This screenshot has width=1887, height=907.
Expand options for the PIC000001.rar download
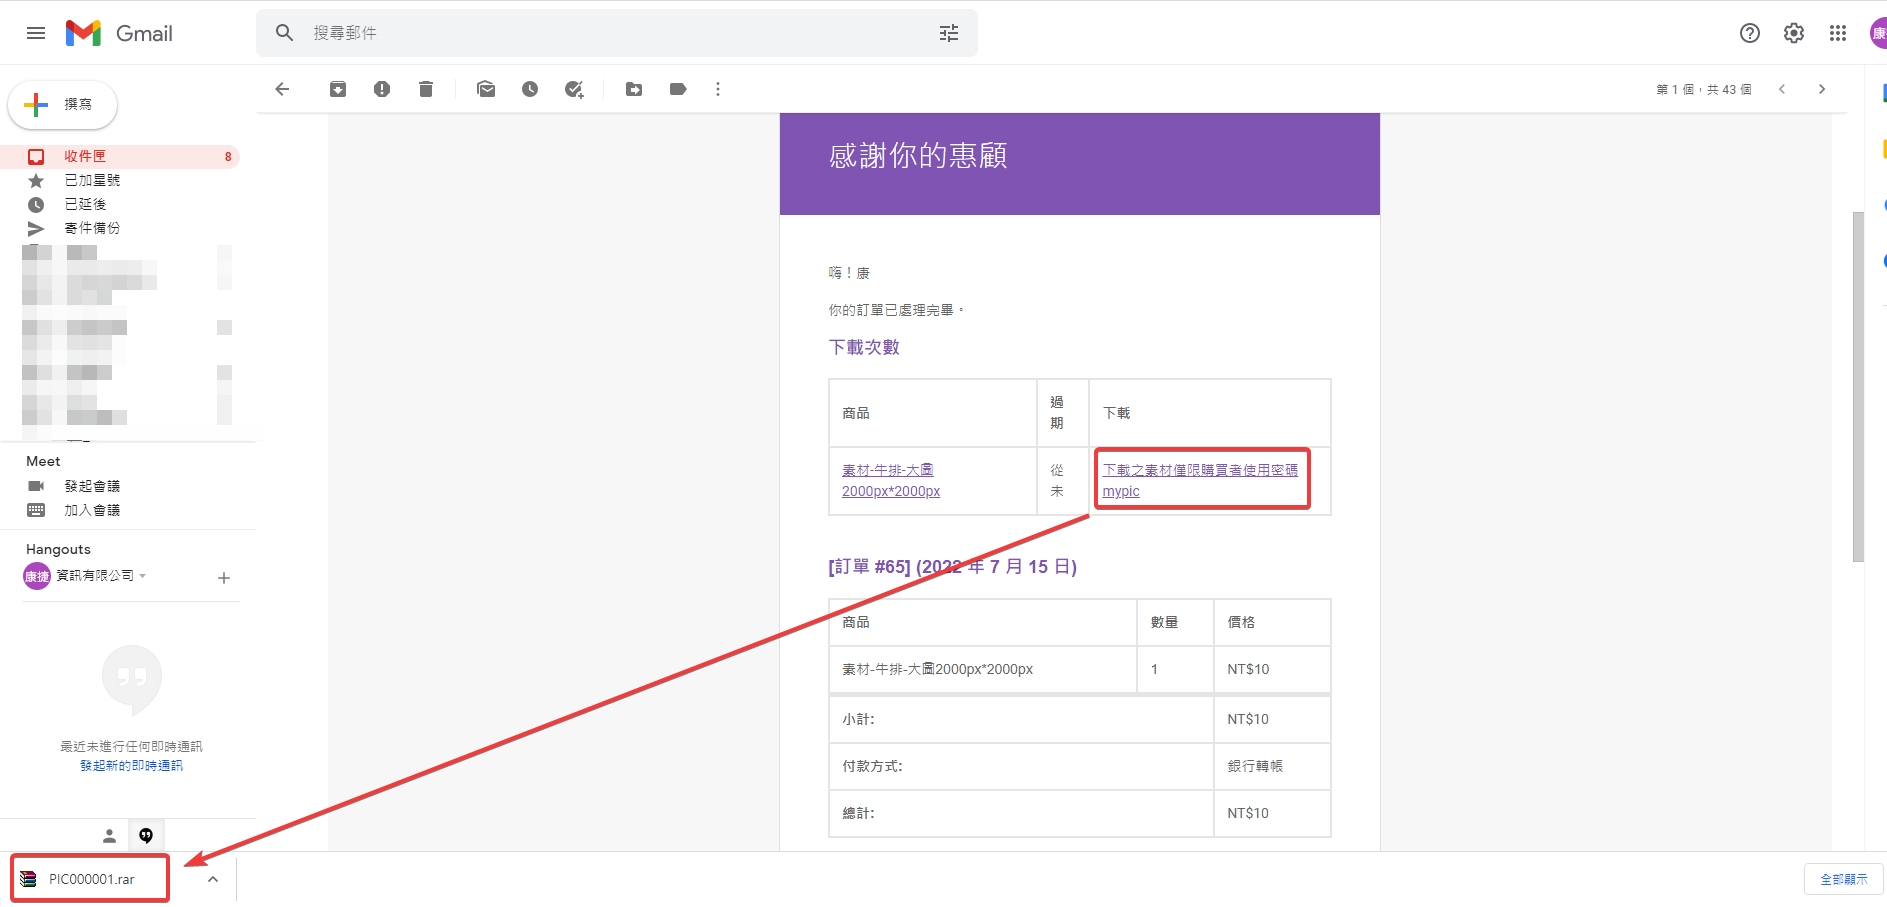213,879
